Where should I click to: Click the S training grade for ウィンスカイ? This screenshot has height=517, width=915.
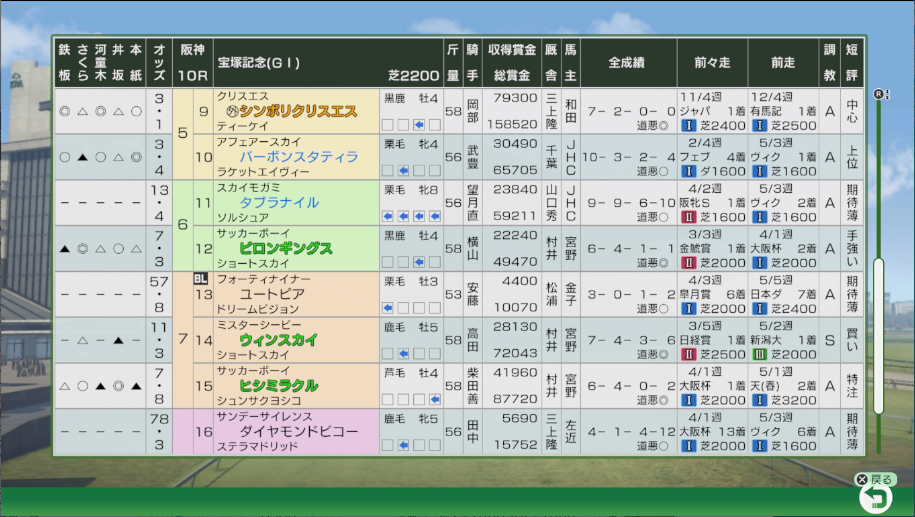(829, 340)
